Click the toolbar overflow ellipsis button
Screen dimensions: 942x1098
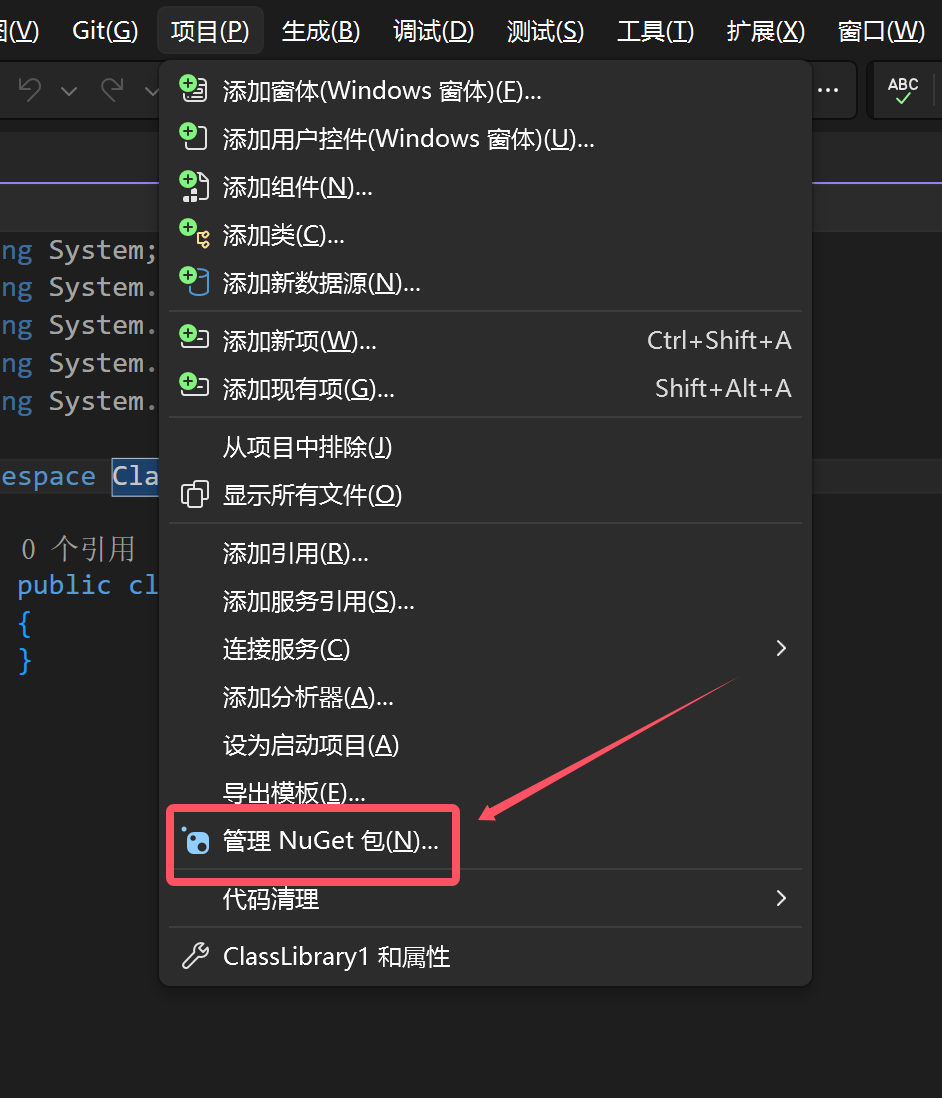(828, 90)
